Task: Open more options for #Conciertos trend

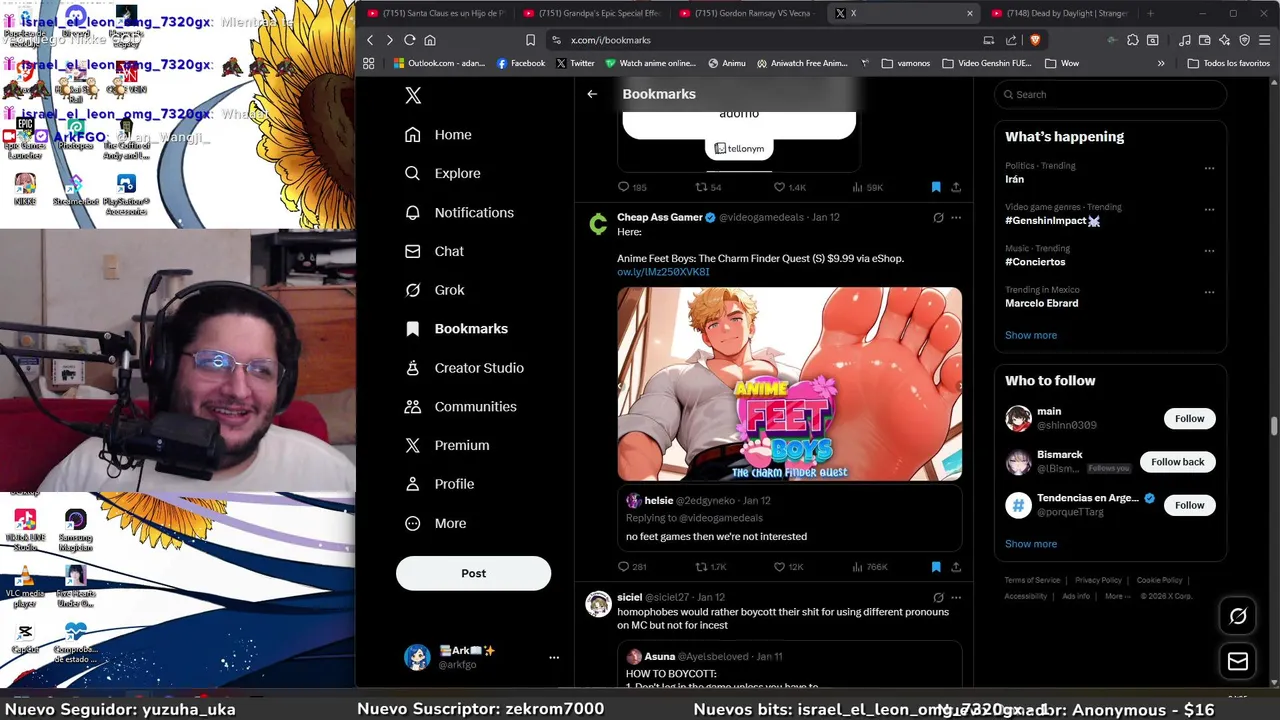Action: pos(1209,250)
